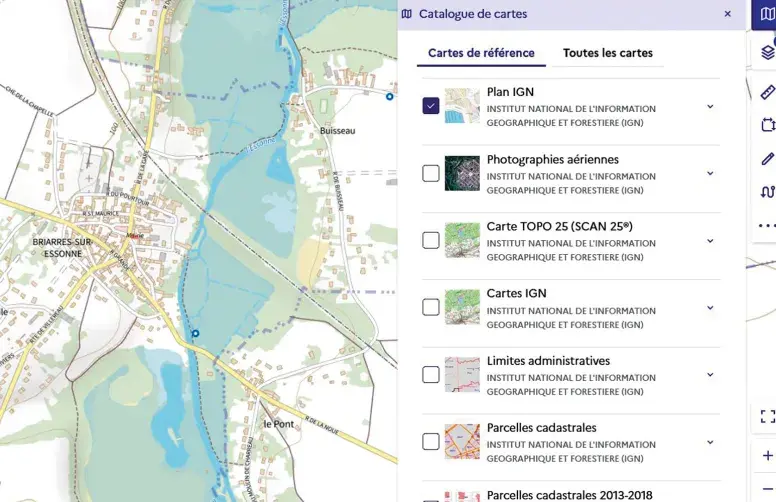Click the Plan IGN layer title
Image resolution: width=776 pixels, height=502 pixels.
click(x=510, y=92)
